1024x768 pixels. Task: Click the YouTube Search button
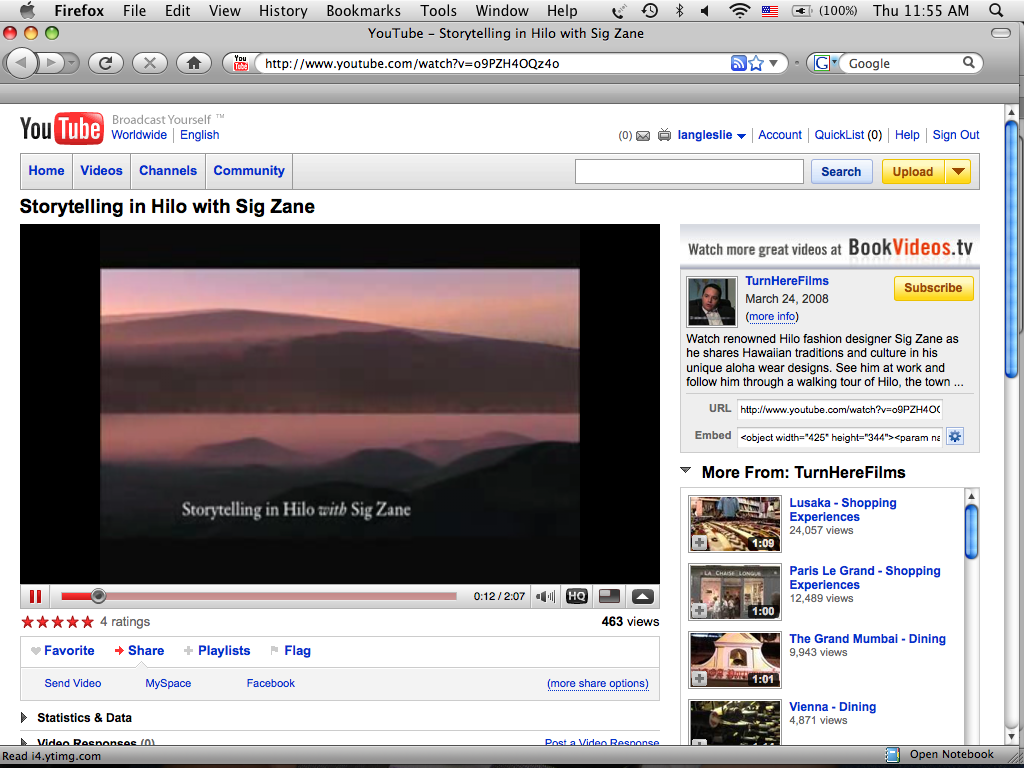click(x=841, y=172)
